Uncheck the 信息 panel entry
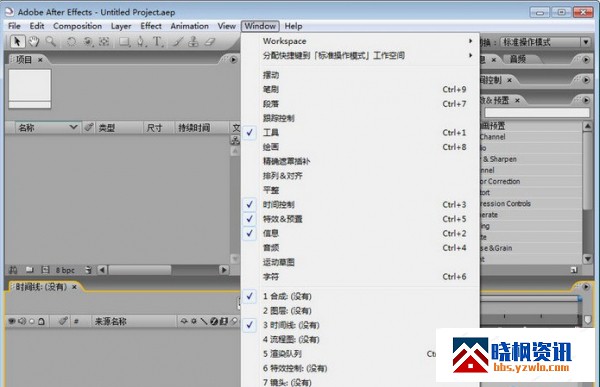The image size is (600, 387). (x=361, y=233)
